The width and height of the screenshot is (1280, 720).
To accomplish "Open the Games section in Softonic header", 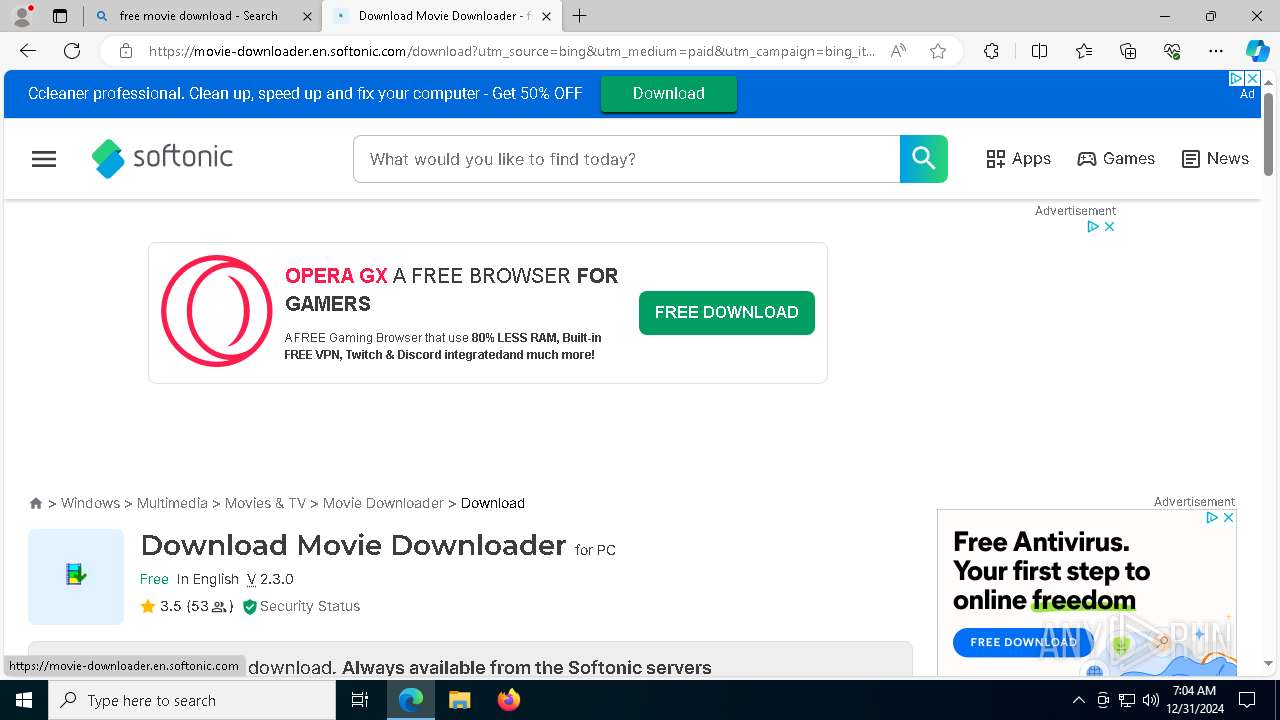I will [x=1116, y=159].
